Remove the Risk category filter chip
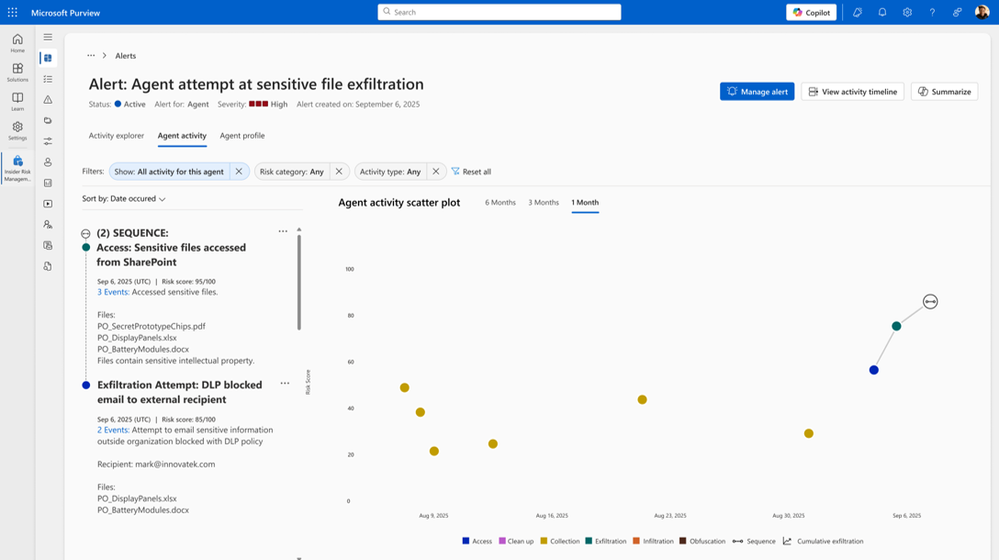Screen dimensions: 999x560 point(339,171)
